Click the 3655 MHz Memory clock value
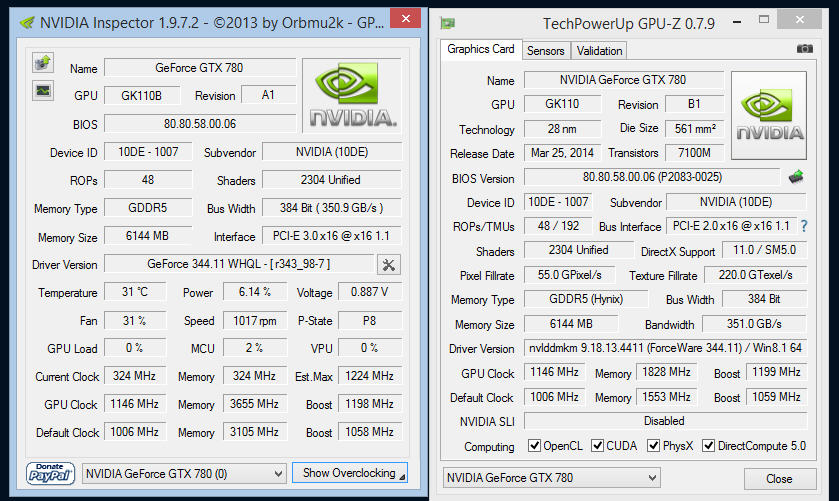The height and width of the screenshot is (501, 839). (x=255, y=404)
